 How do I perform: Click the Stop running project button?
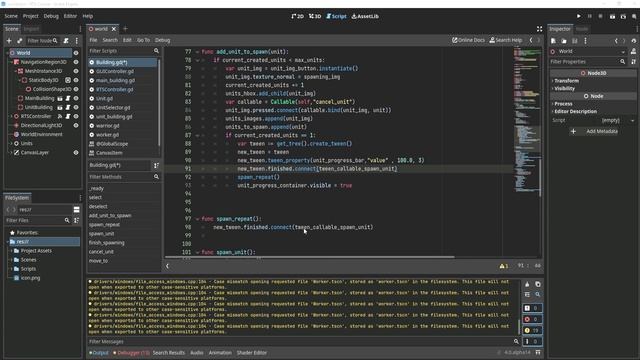point(600,16)
